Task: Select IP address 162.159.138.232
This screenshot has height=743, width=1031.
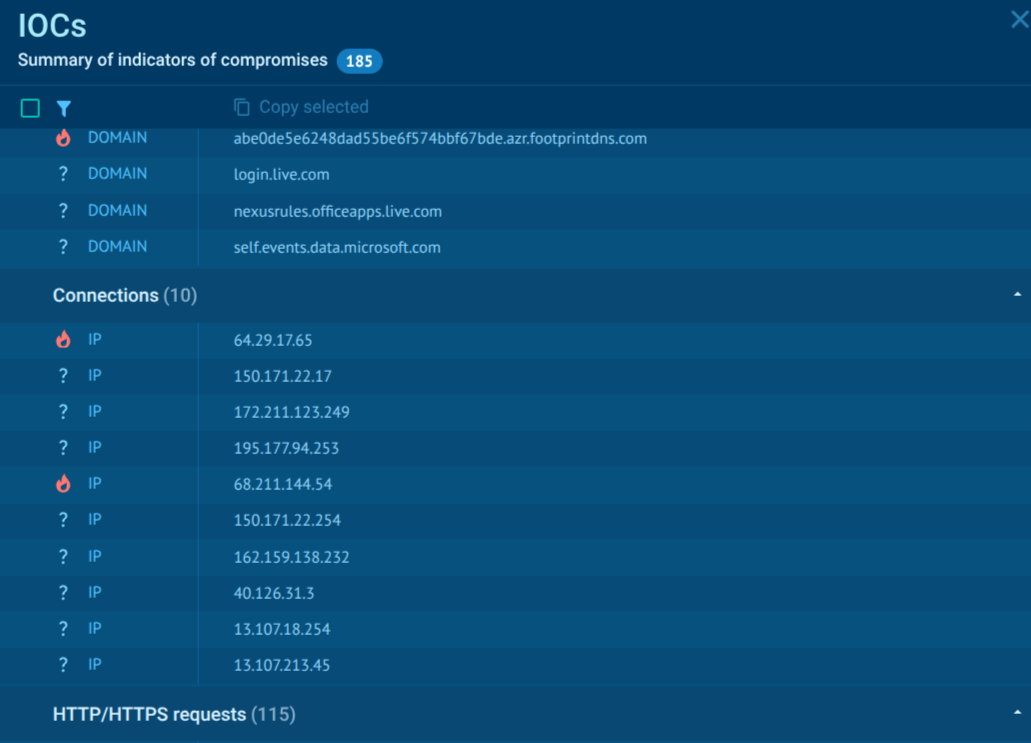Action: 291,558
